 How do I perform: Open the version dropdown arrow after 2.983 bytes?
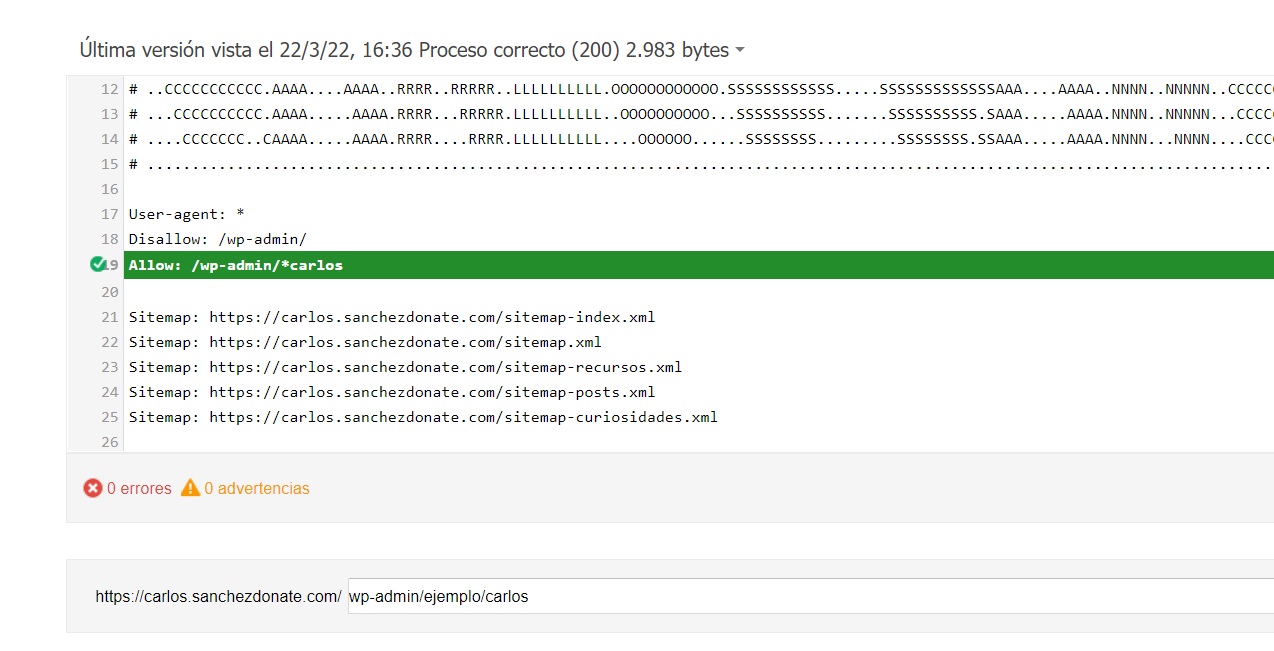[x=739, y=50]
